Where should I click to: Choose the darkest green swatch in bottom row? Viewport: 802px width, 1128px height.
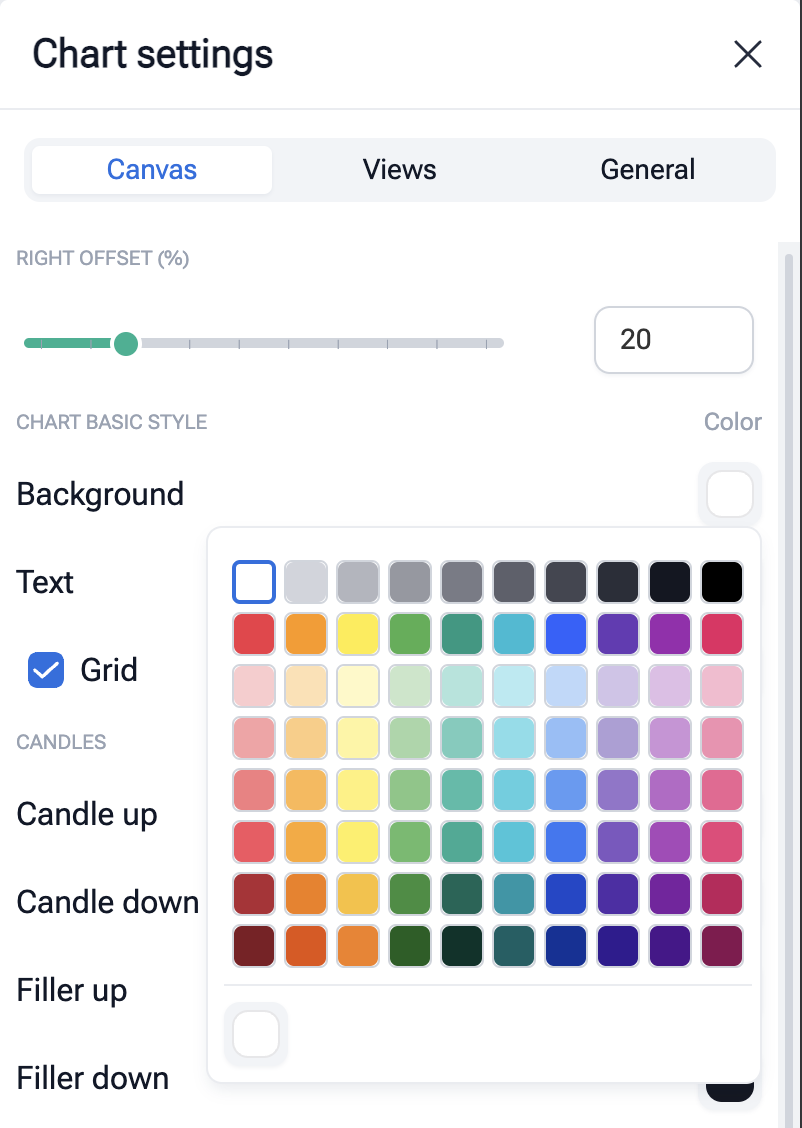(x=462, y=945)
